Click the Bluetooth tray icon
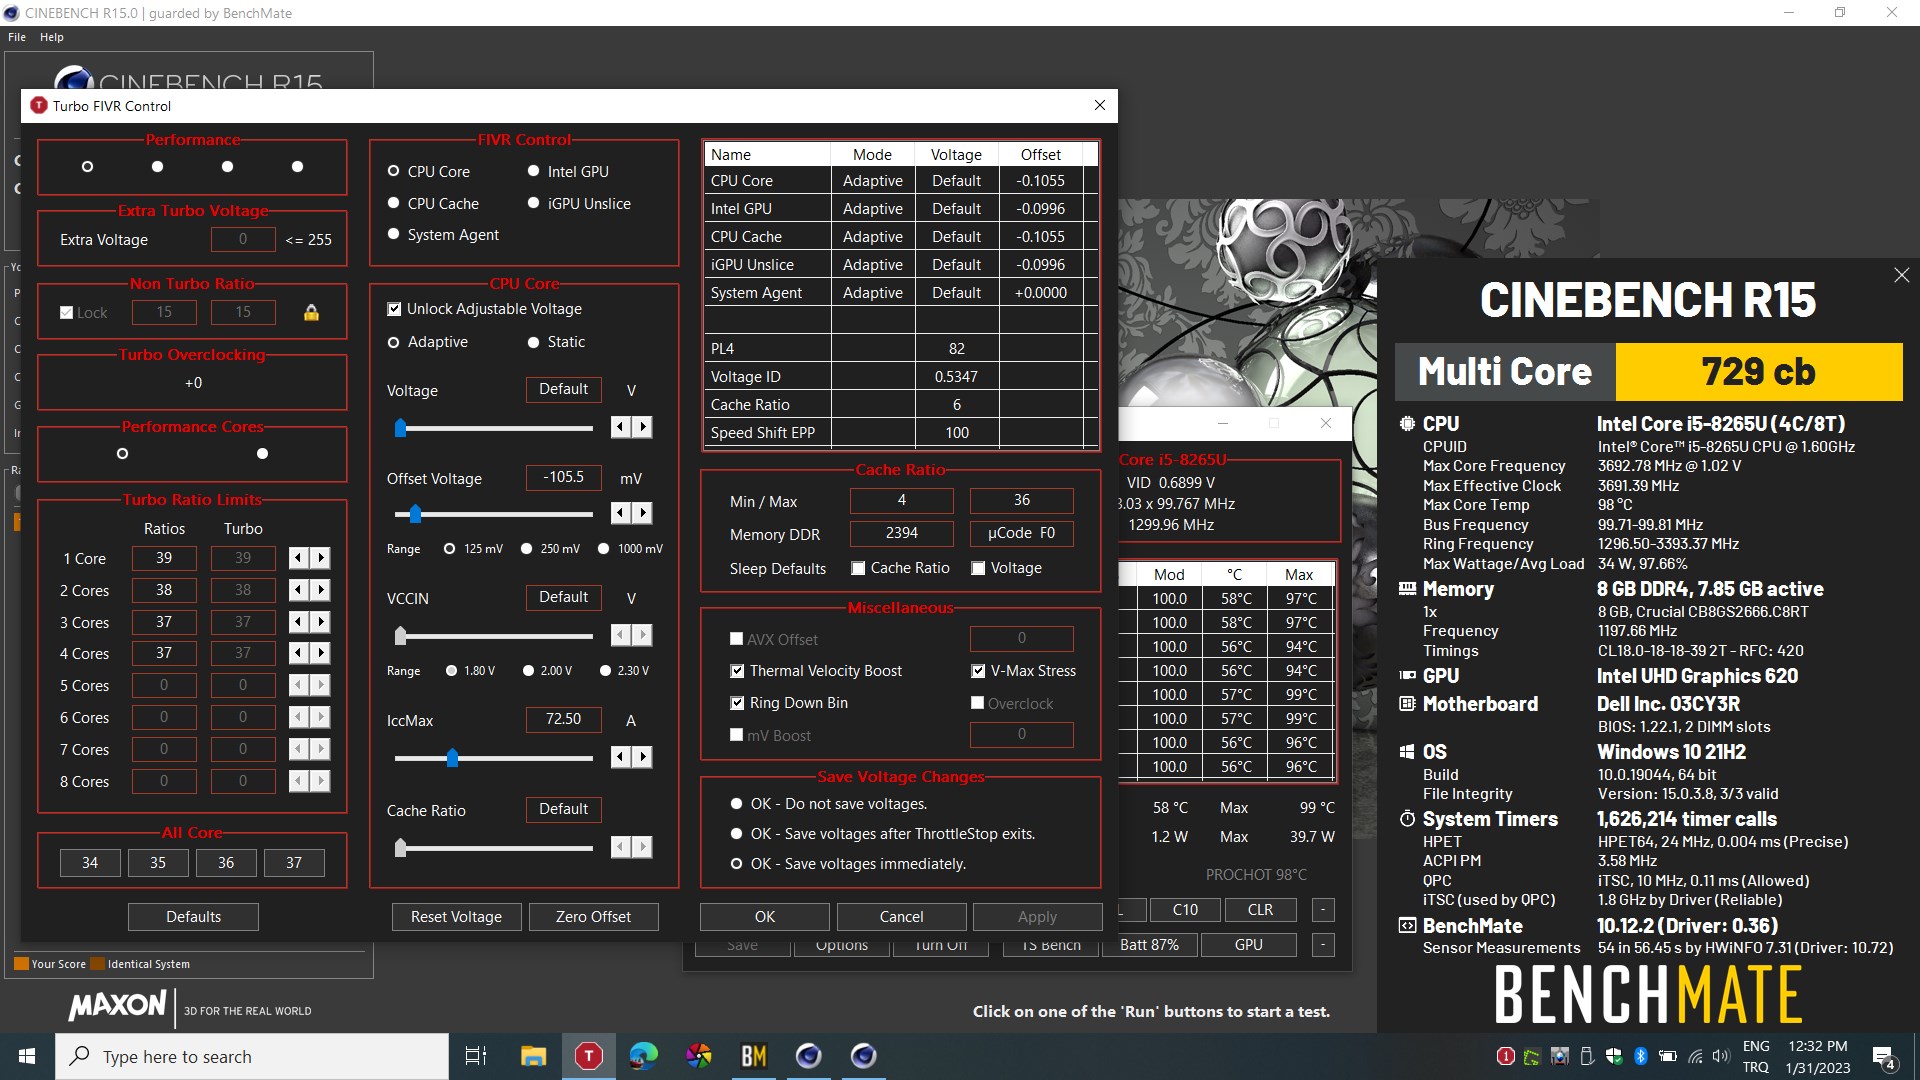The width and height of the screenshot is (1920, 1080). [x=1640, y=1056]
